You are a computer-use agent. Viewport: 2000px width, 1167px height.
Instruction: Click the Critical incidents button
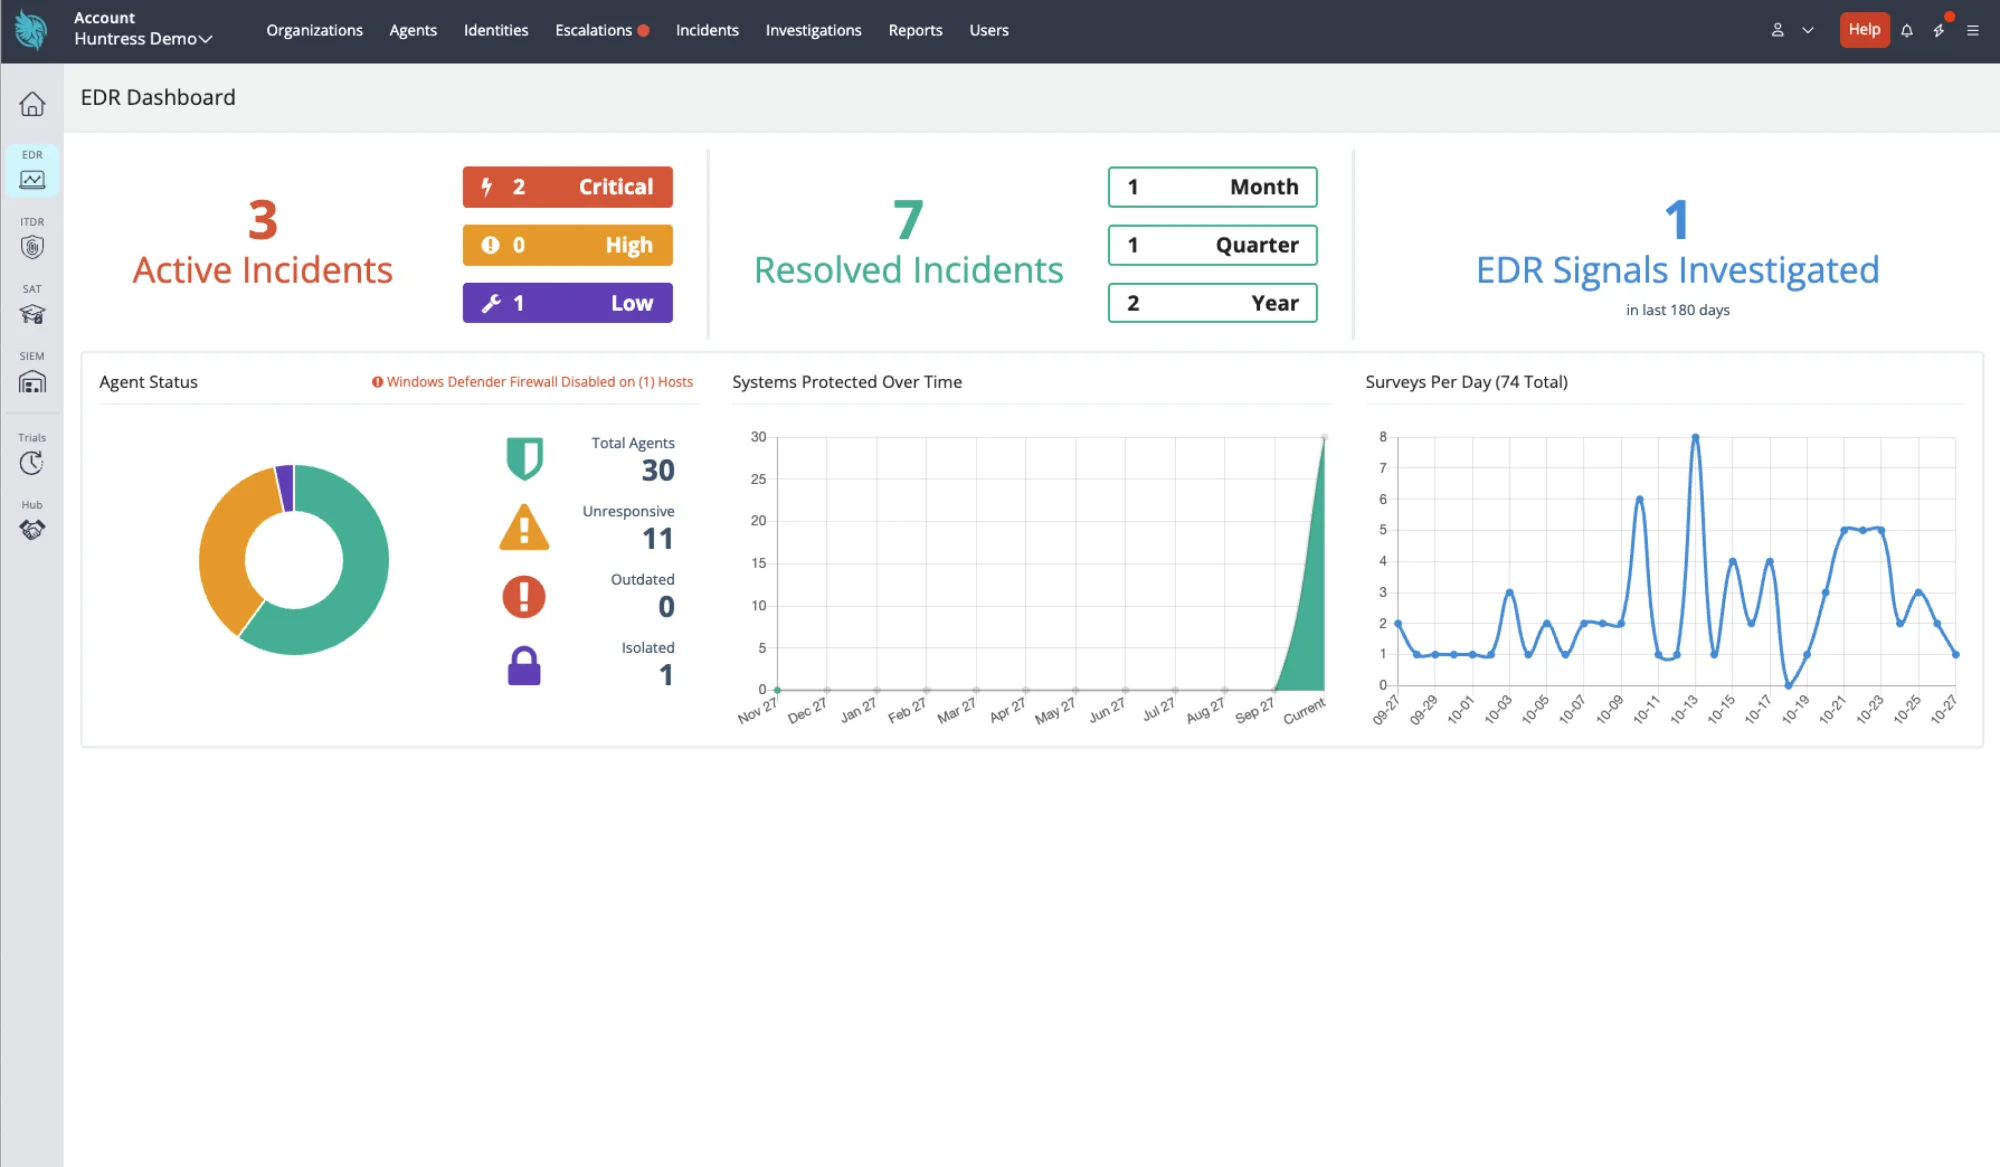click(x=567, y=187)
